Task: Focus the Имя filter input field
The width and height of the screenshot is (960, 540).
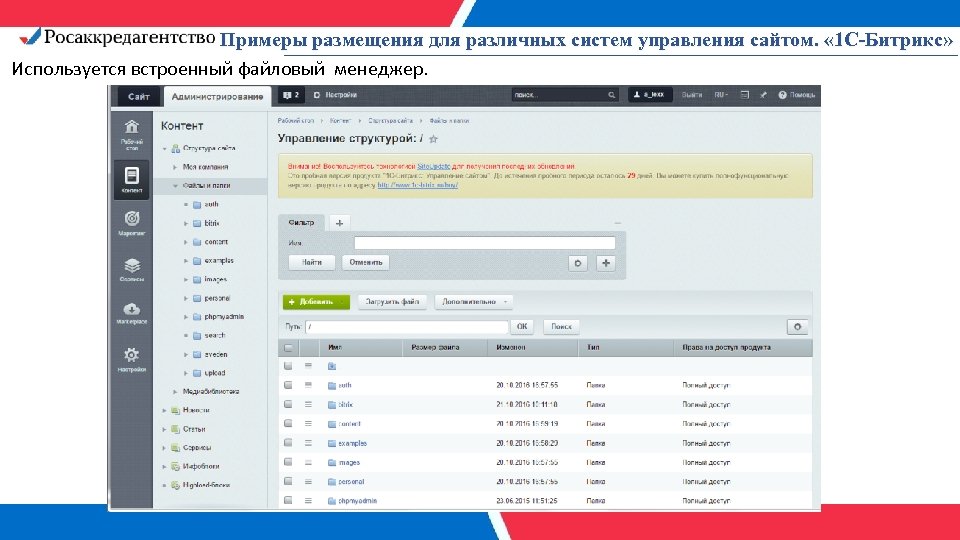Action: coord(485,243)
